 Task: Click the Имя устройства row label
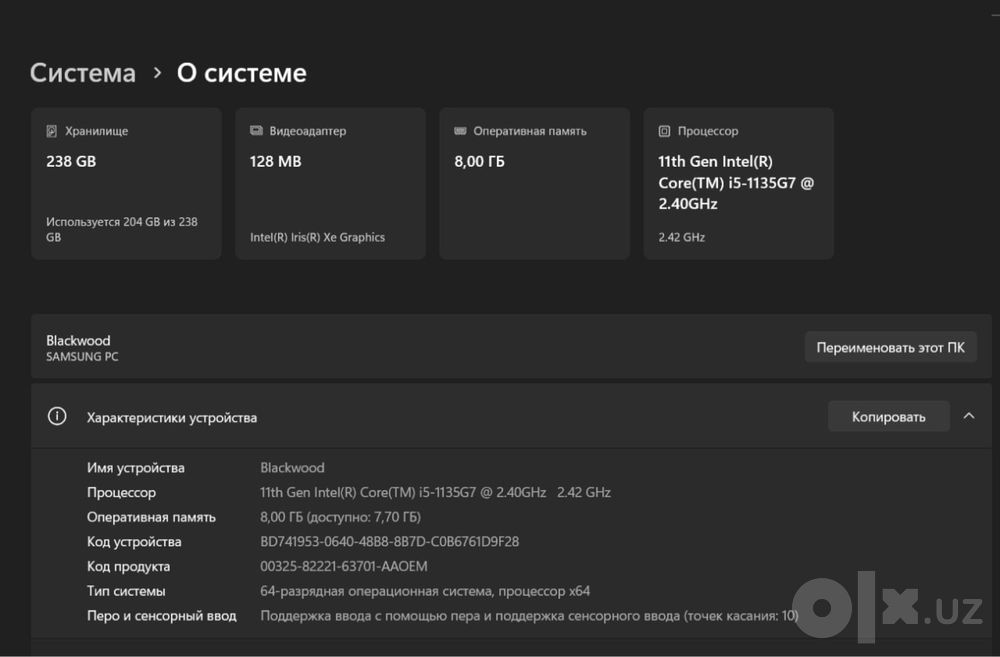136,468
